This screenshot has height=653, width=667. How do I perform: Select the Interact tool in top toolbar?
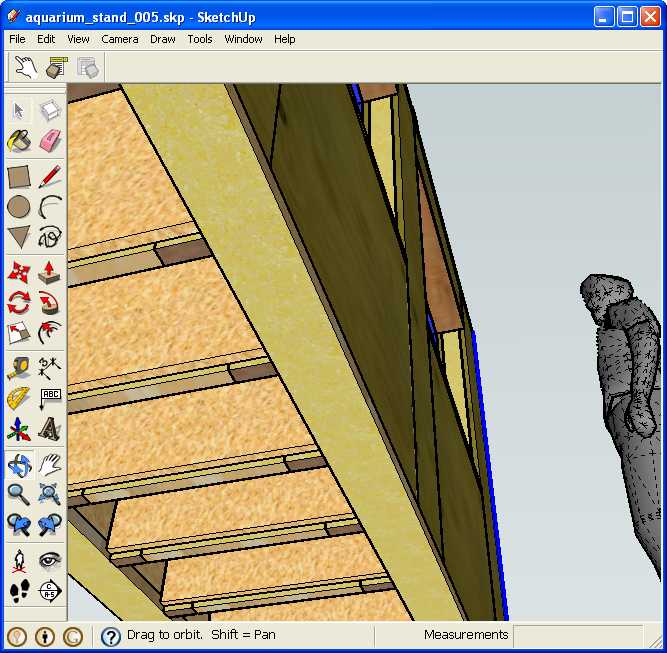click(26, 67)
